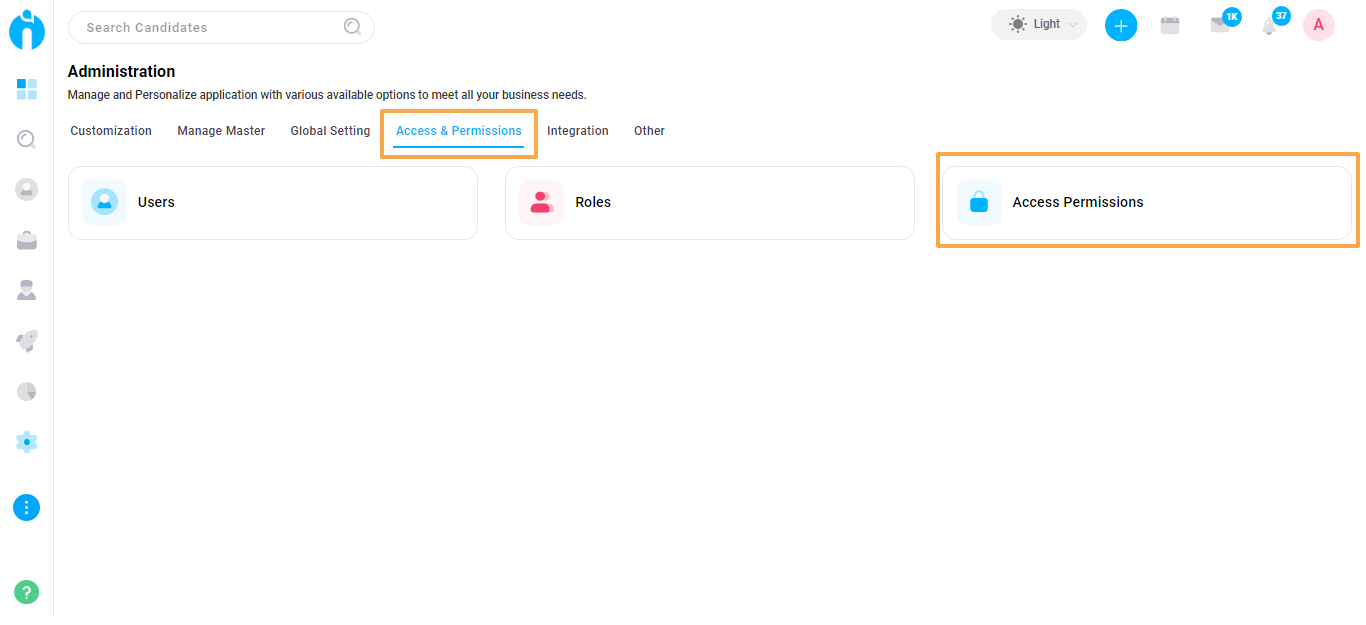Switch to the Customization tab

pos(111,131)
